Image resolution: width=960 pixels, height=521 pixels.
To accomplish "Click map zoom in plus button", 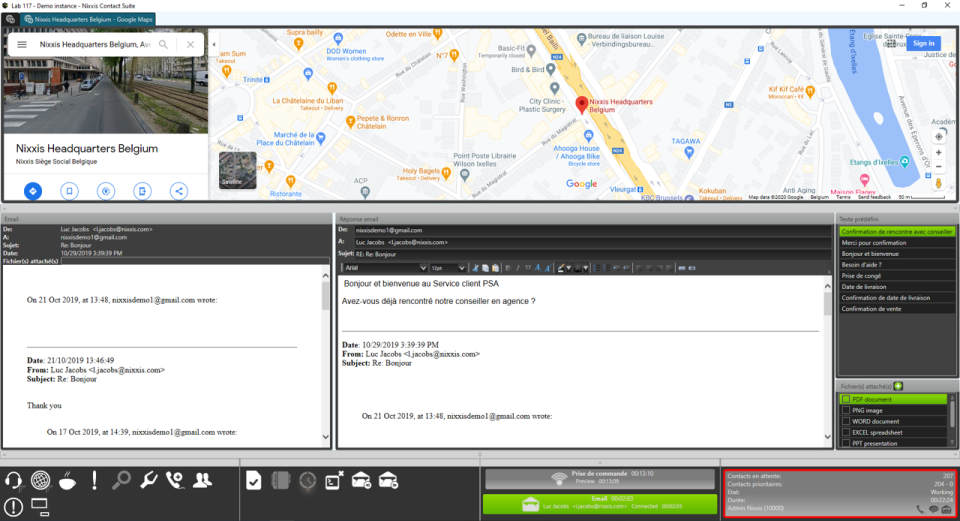I will pos(939,152).
